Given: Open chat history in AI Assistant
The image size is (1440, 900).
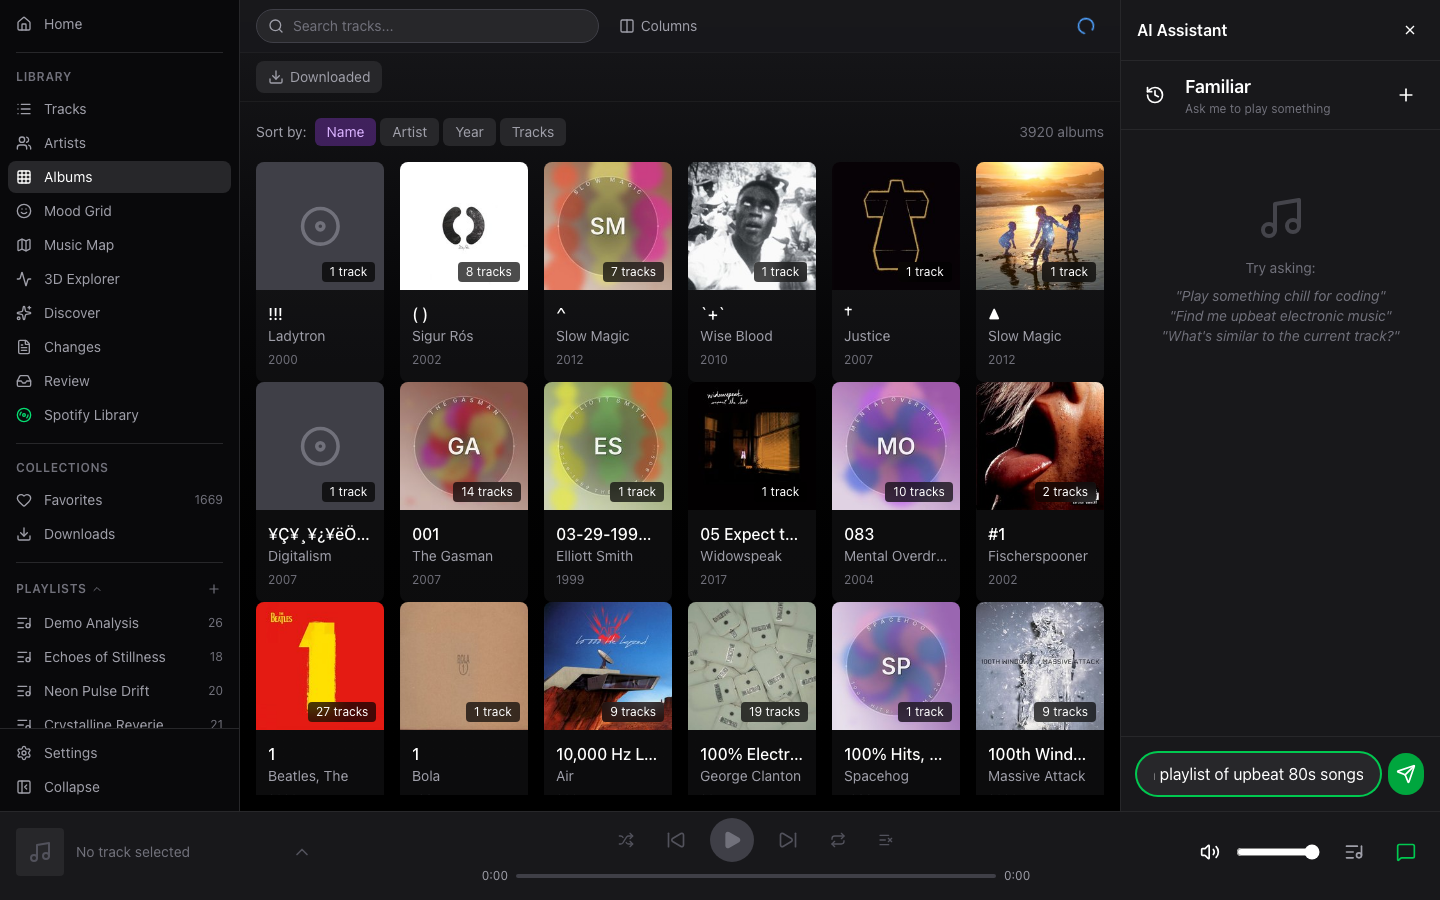Looking at the screenshot, I should [1154, 95].
